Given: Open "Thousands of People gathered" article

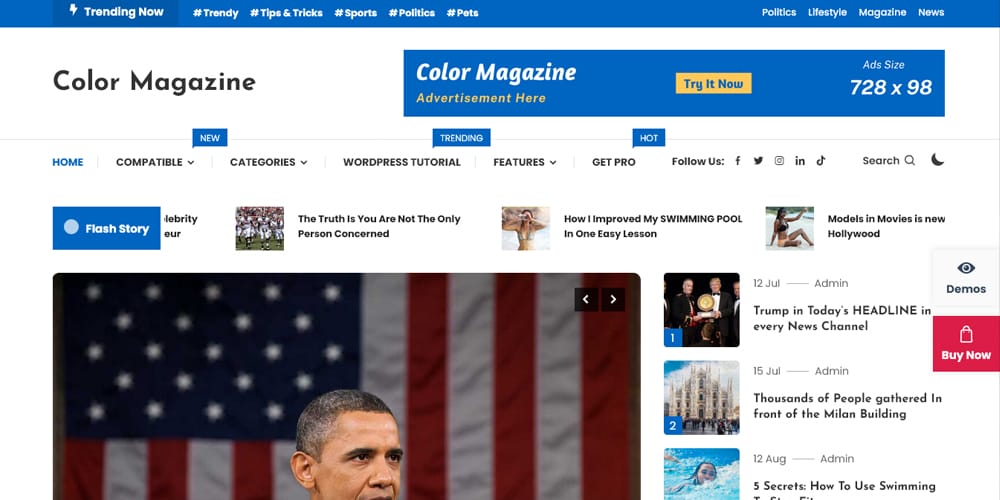Looking at the screenshot, I should click(847, 406).
